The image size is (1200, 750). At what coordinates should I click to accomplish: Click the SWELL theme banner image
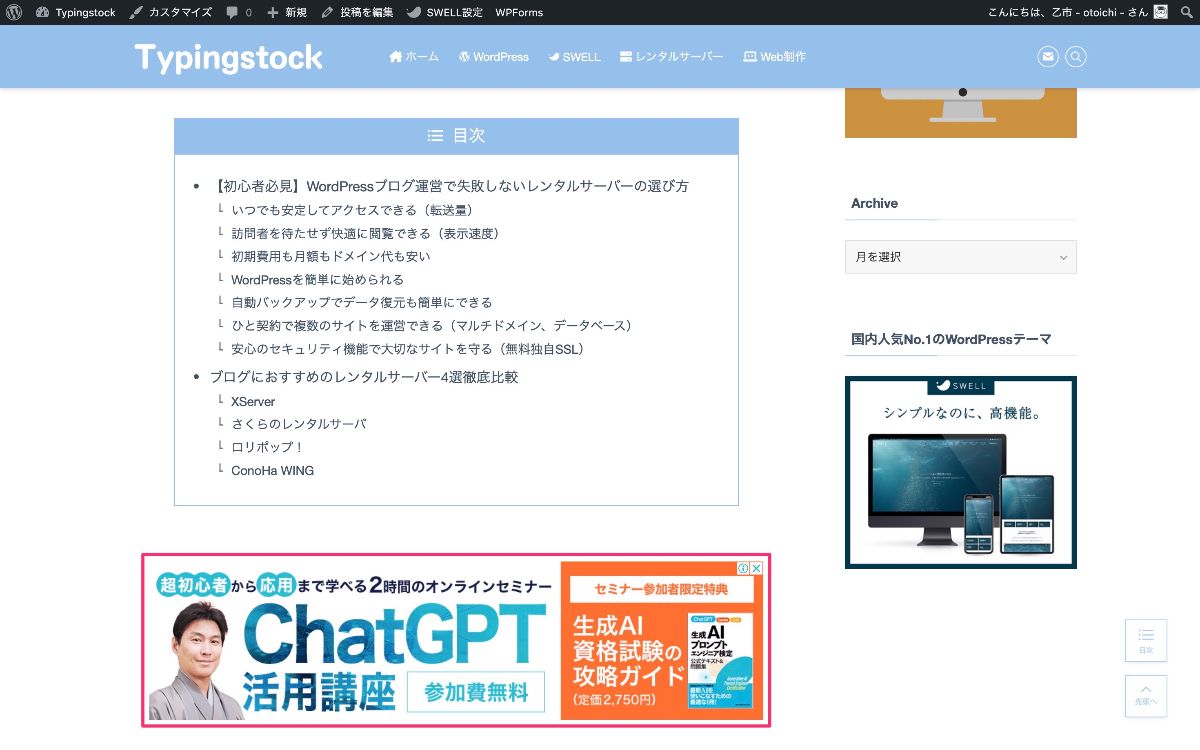[x=961, y=472]
